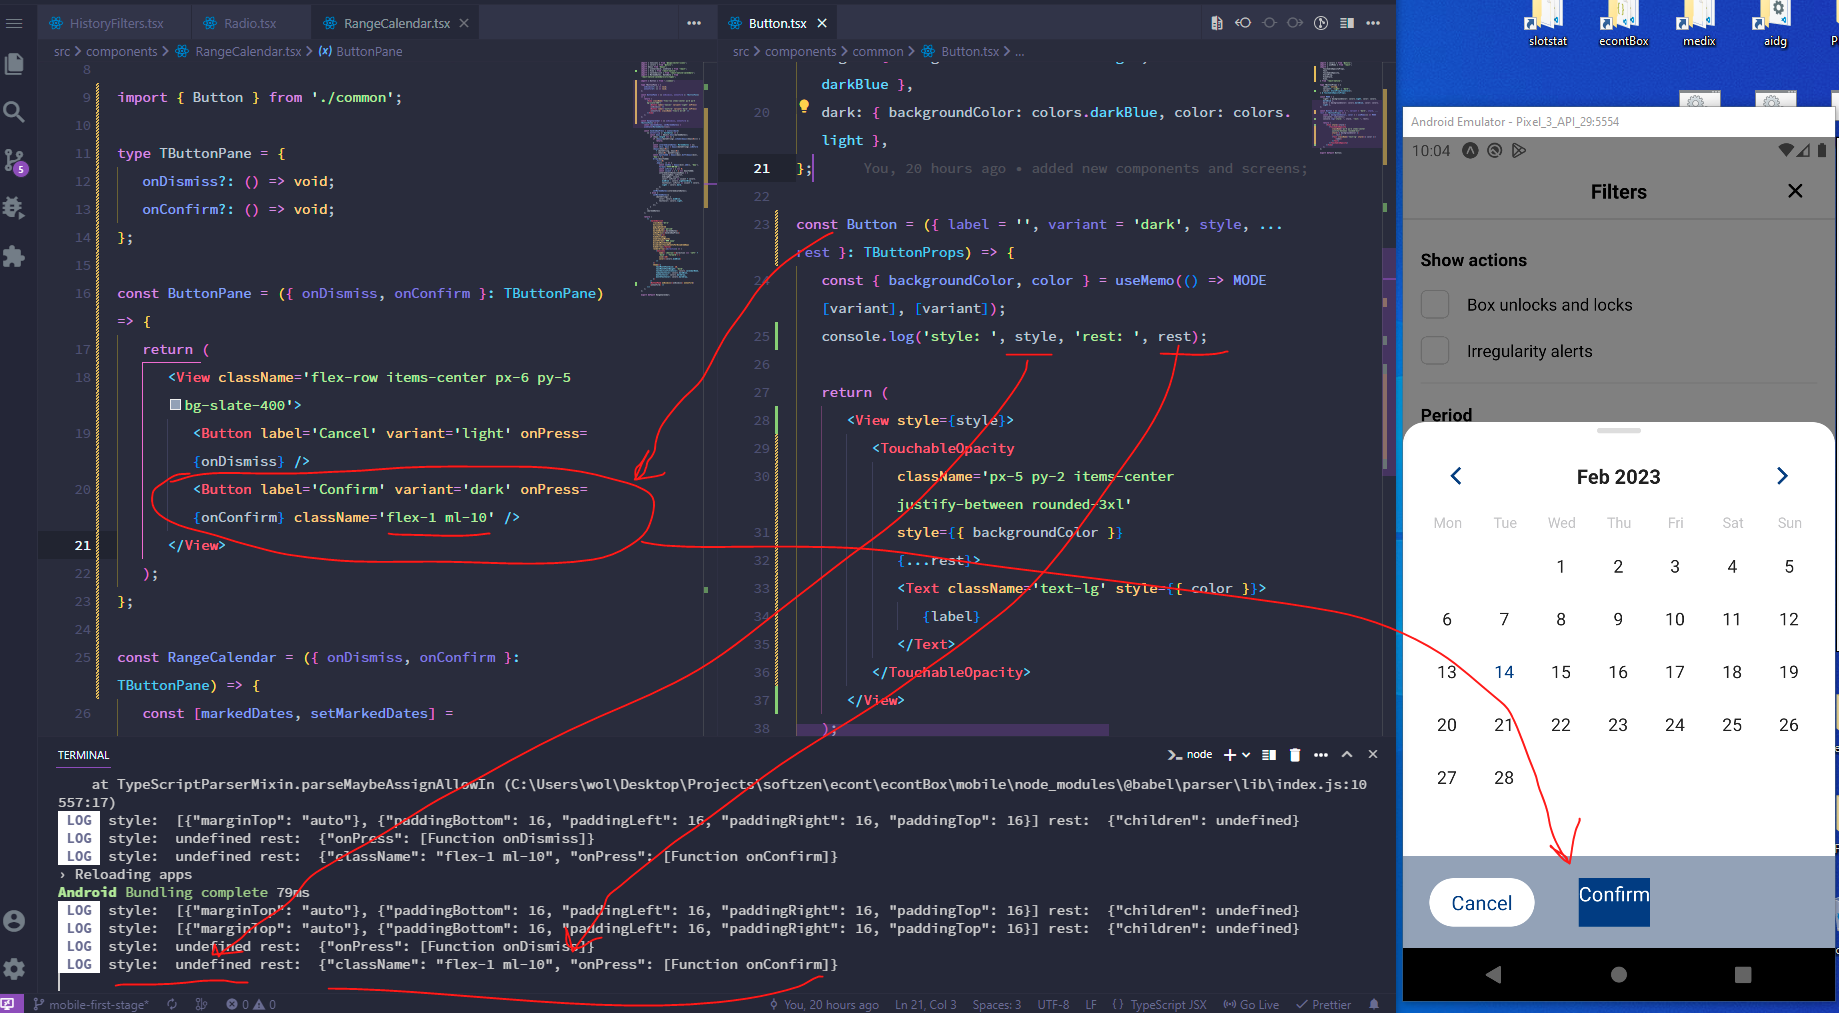
Task: Start Go Live server from status bar
Action: [x=1251, y=1004]
